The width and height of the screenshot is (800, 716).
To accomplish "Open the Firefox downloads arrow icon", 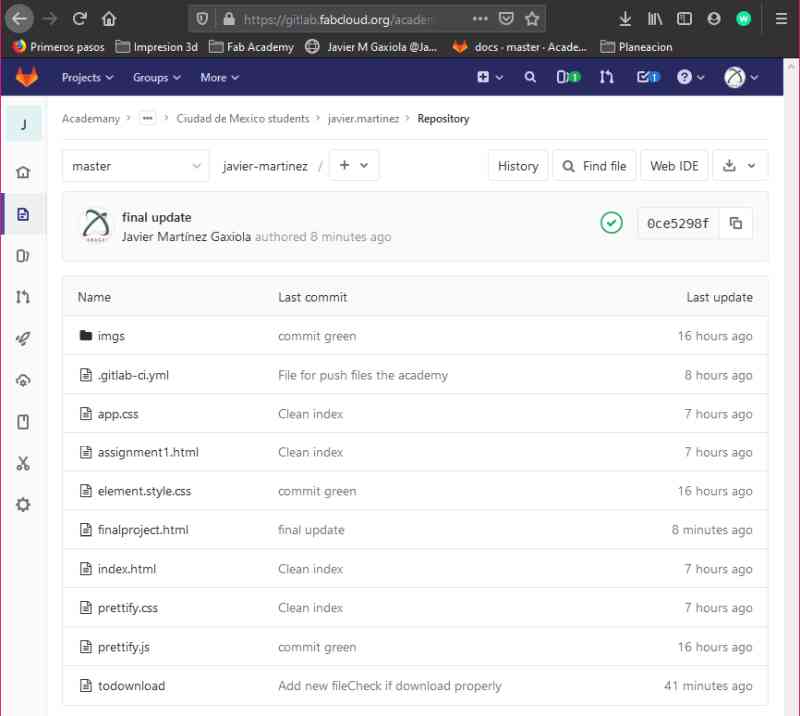I will [x=625, y=19].
